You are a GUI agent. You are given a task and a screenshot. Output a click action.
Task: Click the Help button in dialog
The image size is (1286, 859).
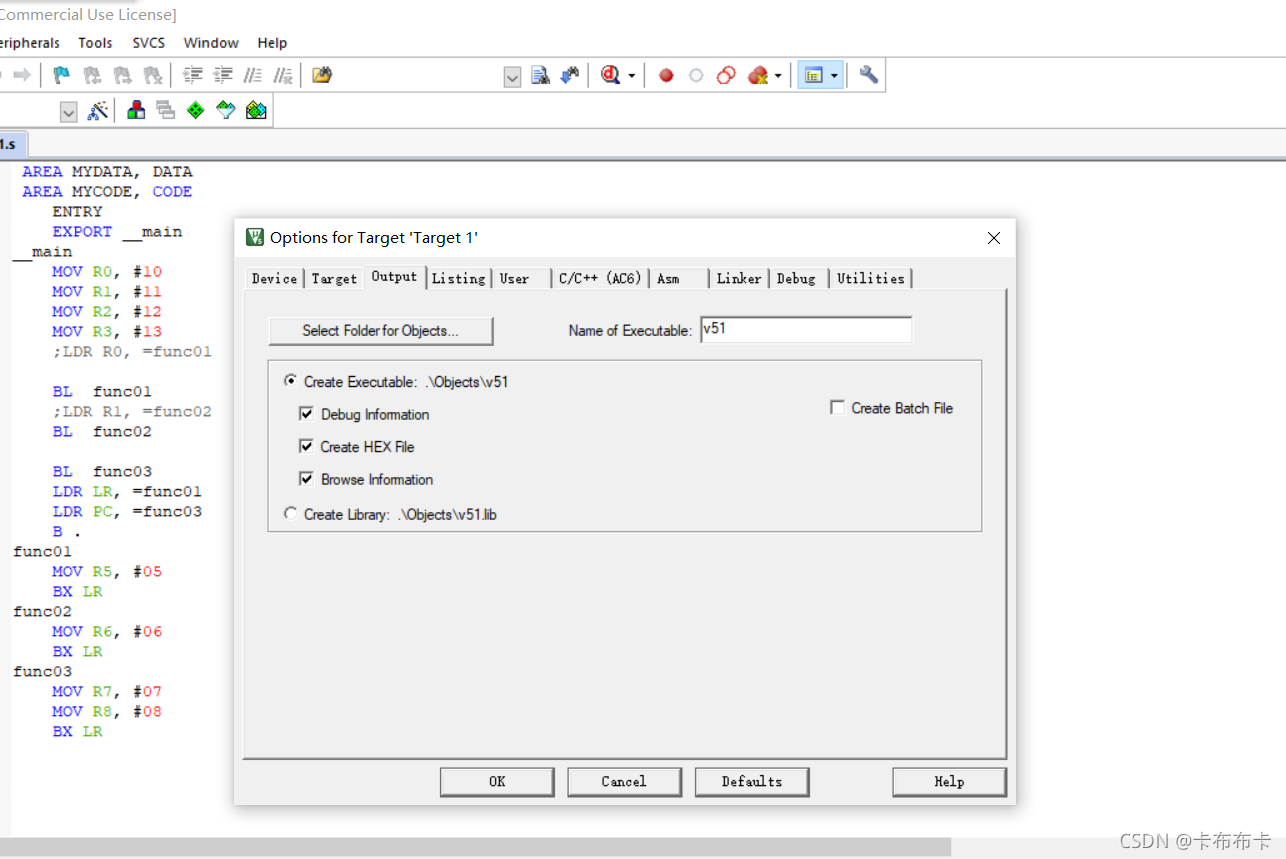click(949, 782)
